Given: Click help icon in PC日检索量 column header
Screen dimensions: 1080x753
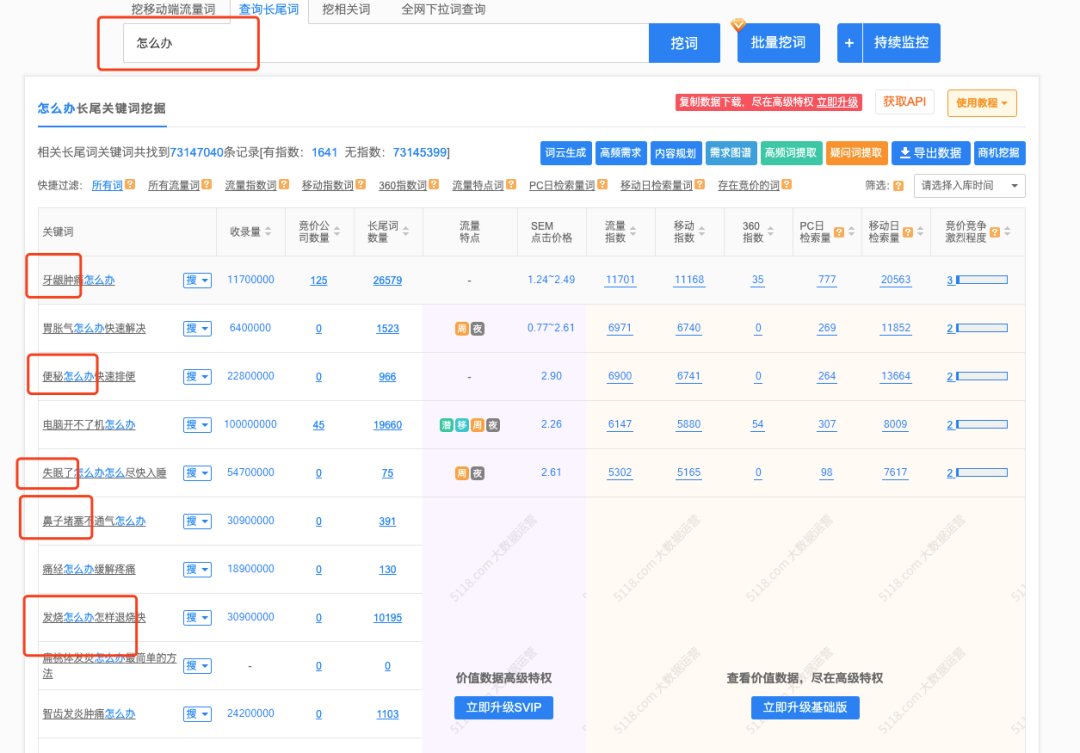Looking at the screenshot, I should (839, 232).
